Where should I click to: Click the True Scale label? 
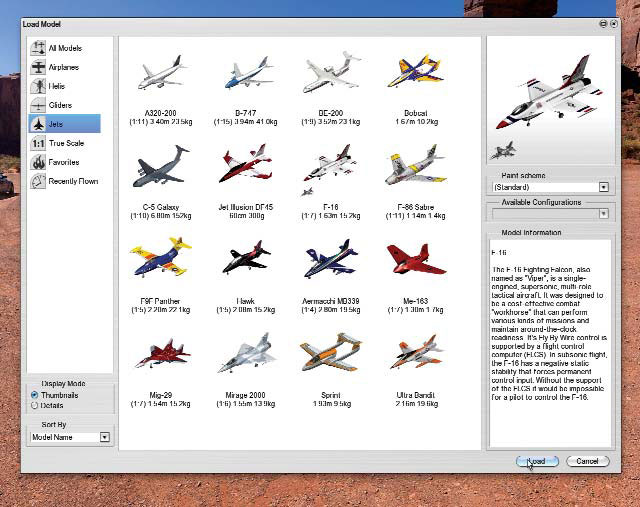pyautogui.click(x=67, y=143)
